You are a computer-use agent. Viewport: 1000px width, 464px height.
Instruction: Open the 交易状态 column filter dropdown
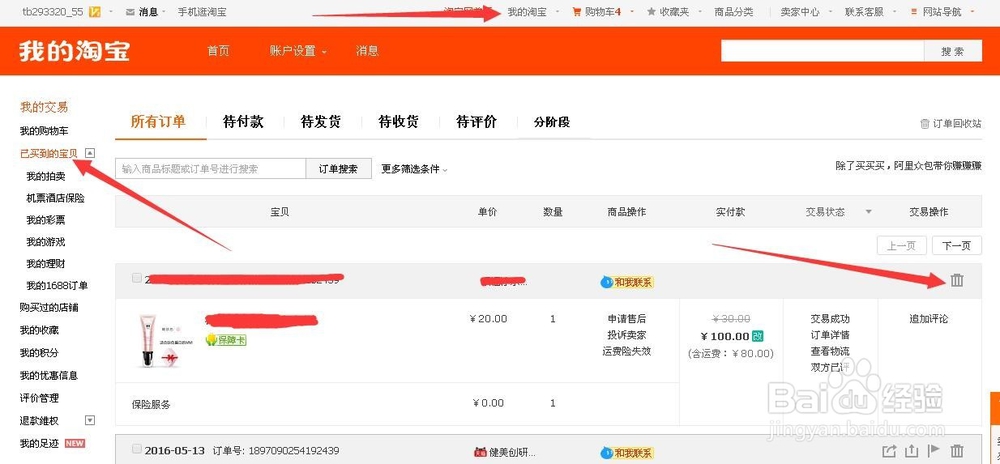(868, 212)
